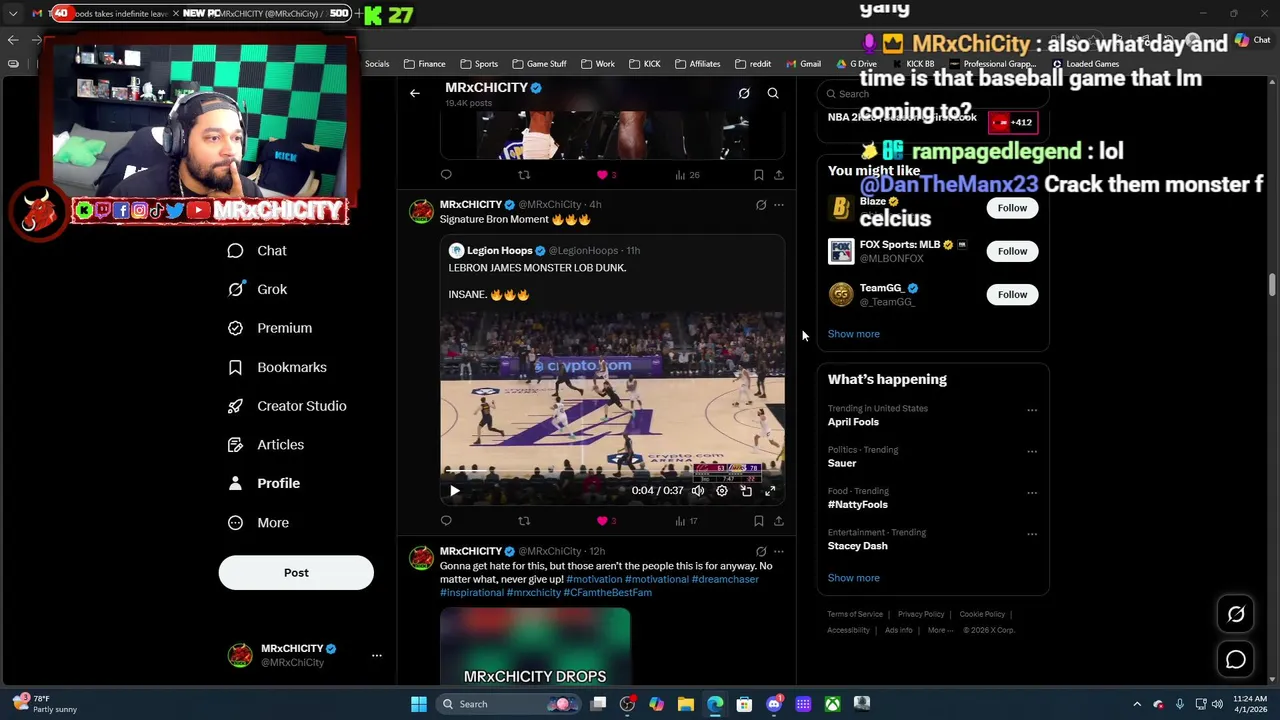Bookmark the Signature Bron Moment post

[x=759, y=521]
